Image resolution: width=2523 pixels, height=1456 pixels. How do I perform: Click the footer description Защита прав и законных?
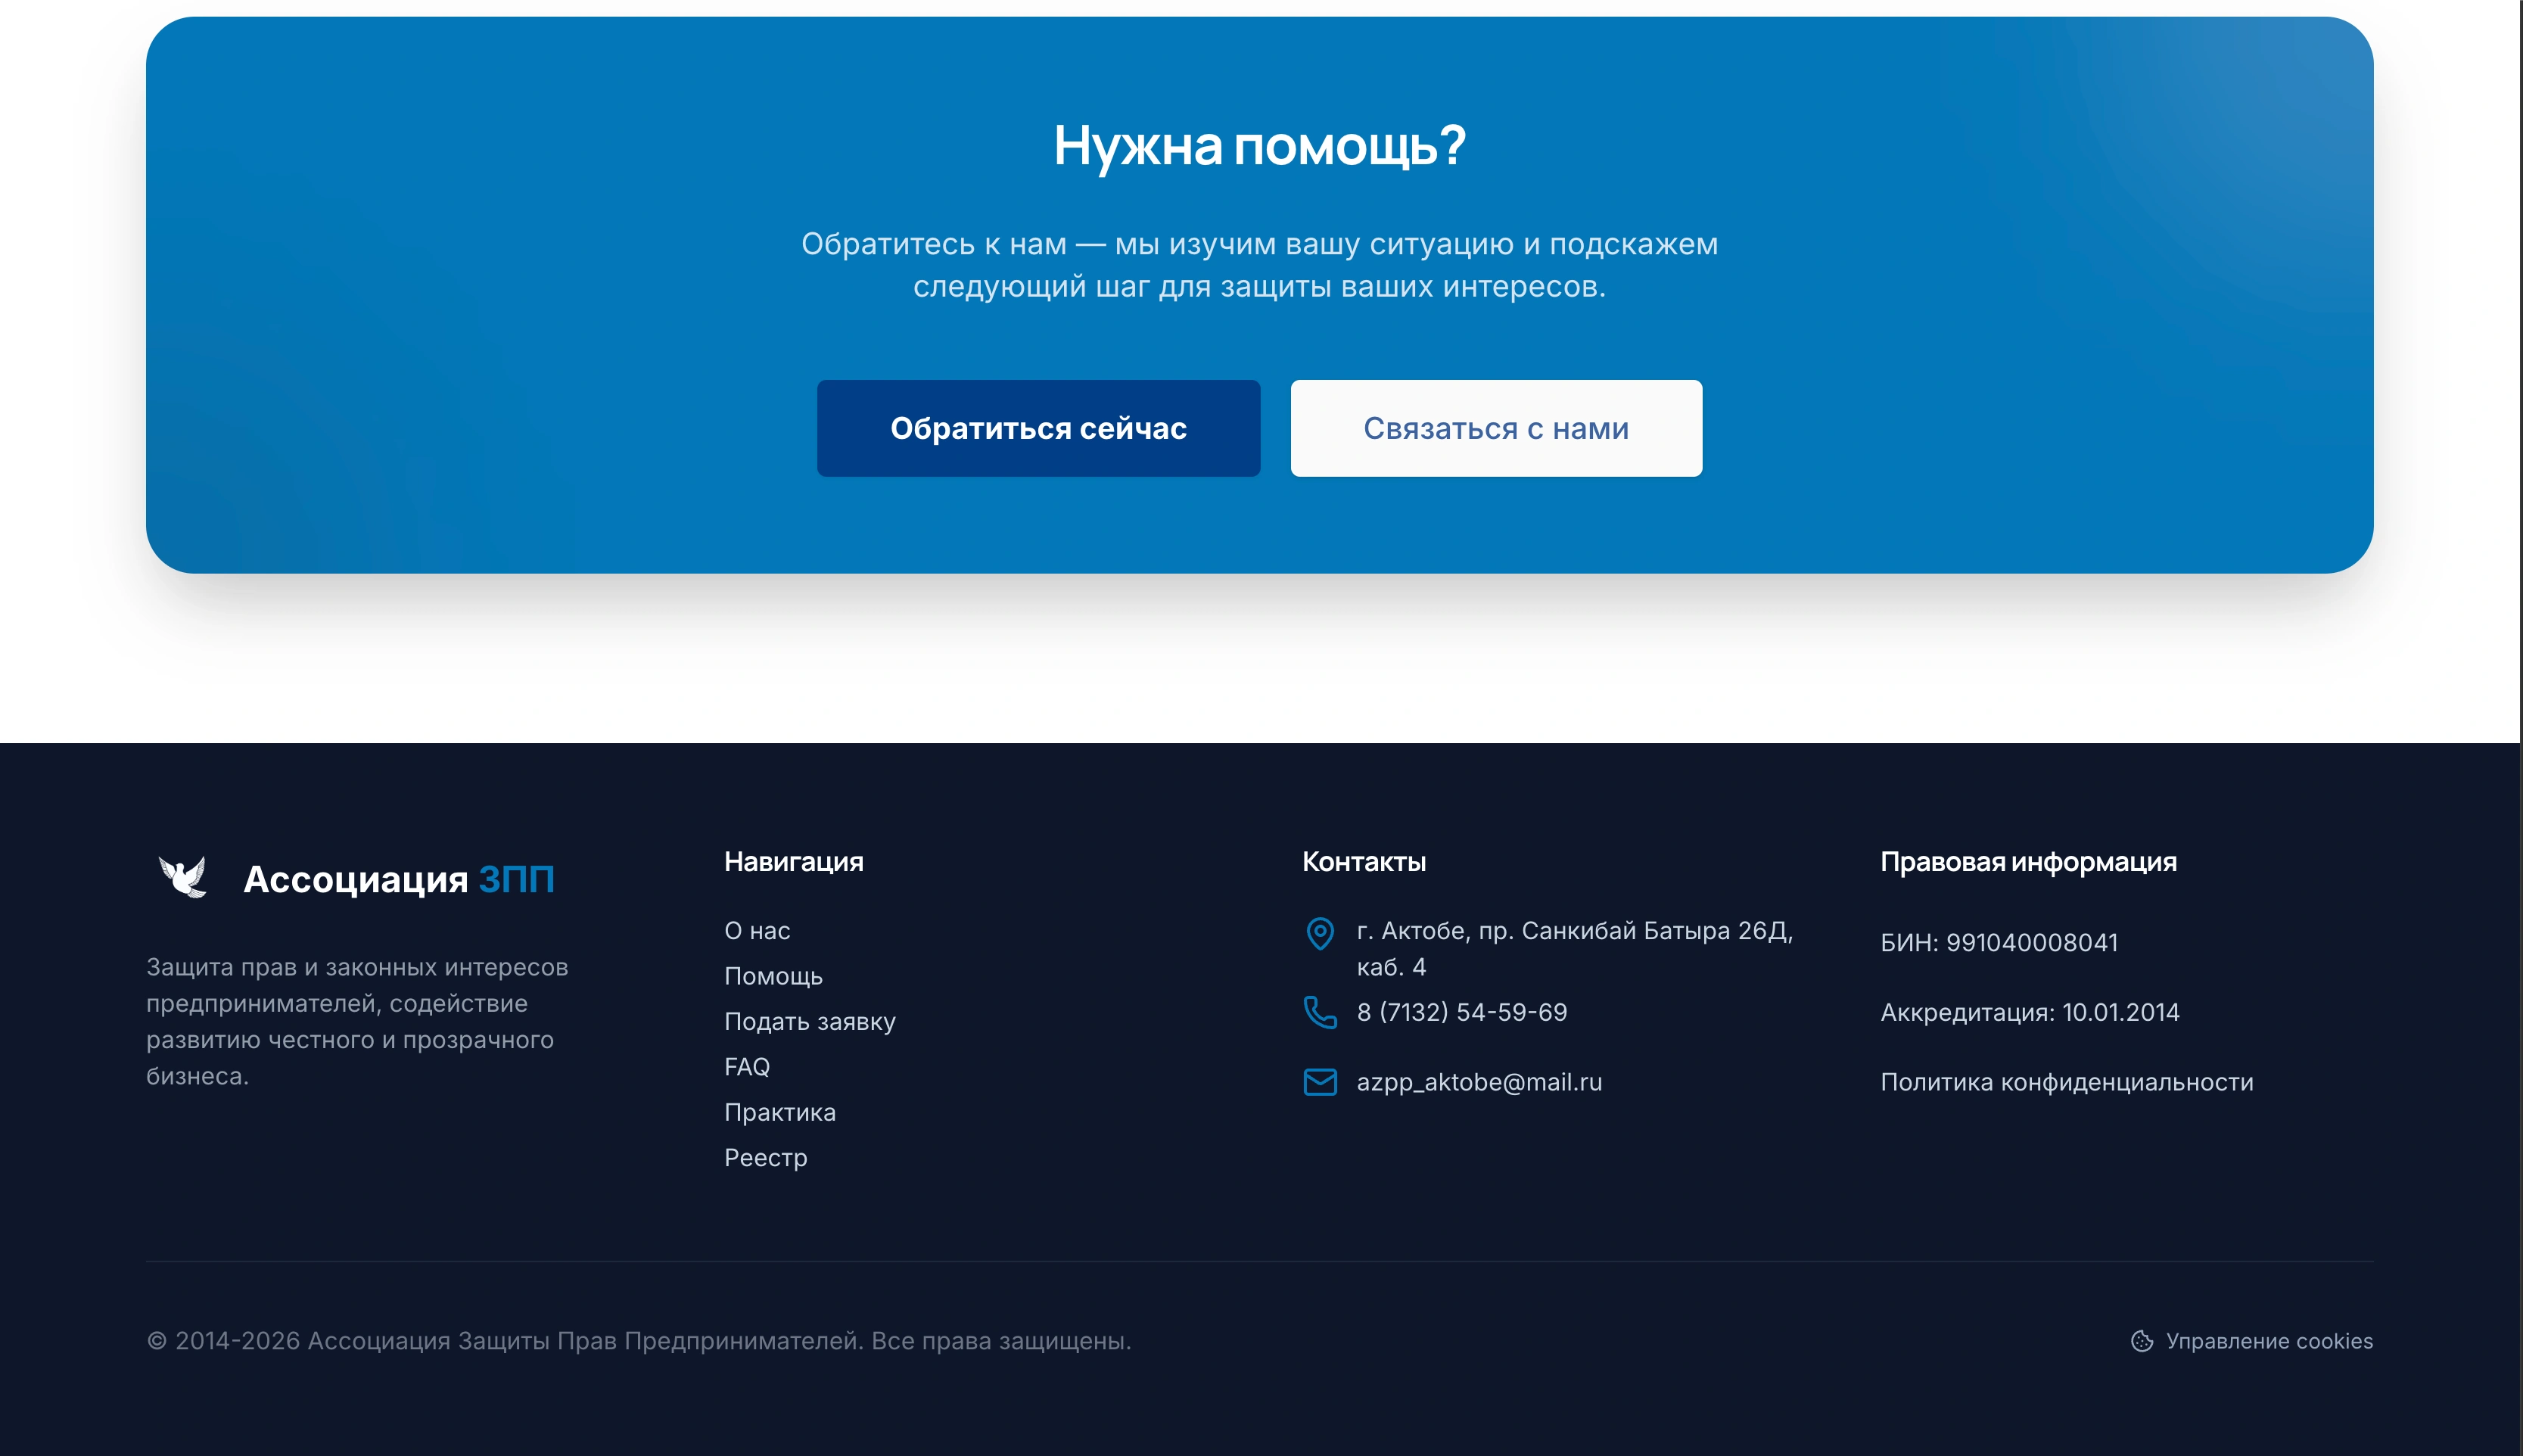click(x=357, y=1022)
